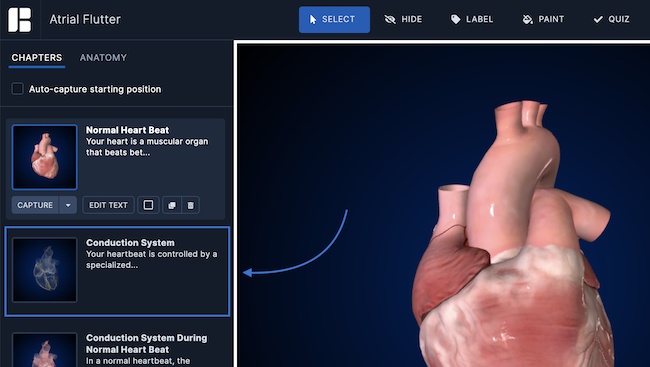Expand the Capture dropdown arrow

point(68,205)
